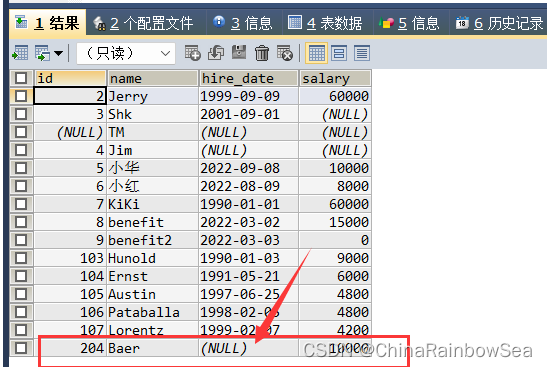547x367 pixels.
Task: Sort by the id column header
Action: coord(70,78)
